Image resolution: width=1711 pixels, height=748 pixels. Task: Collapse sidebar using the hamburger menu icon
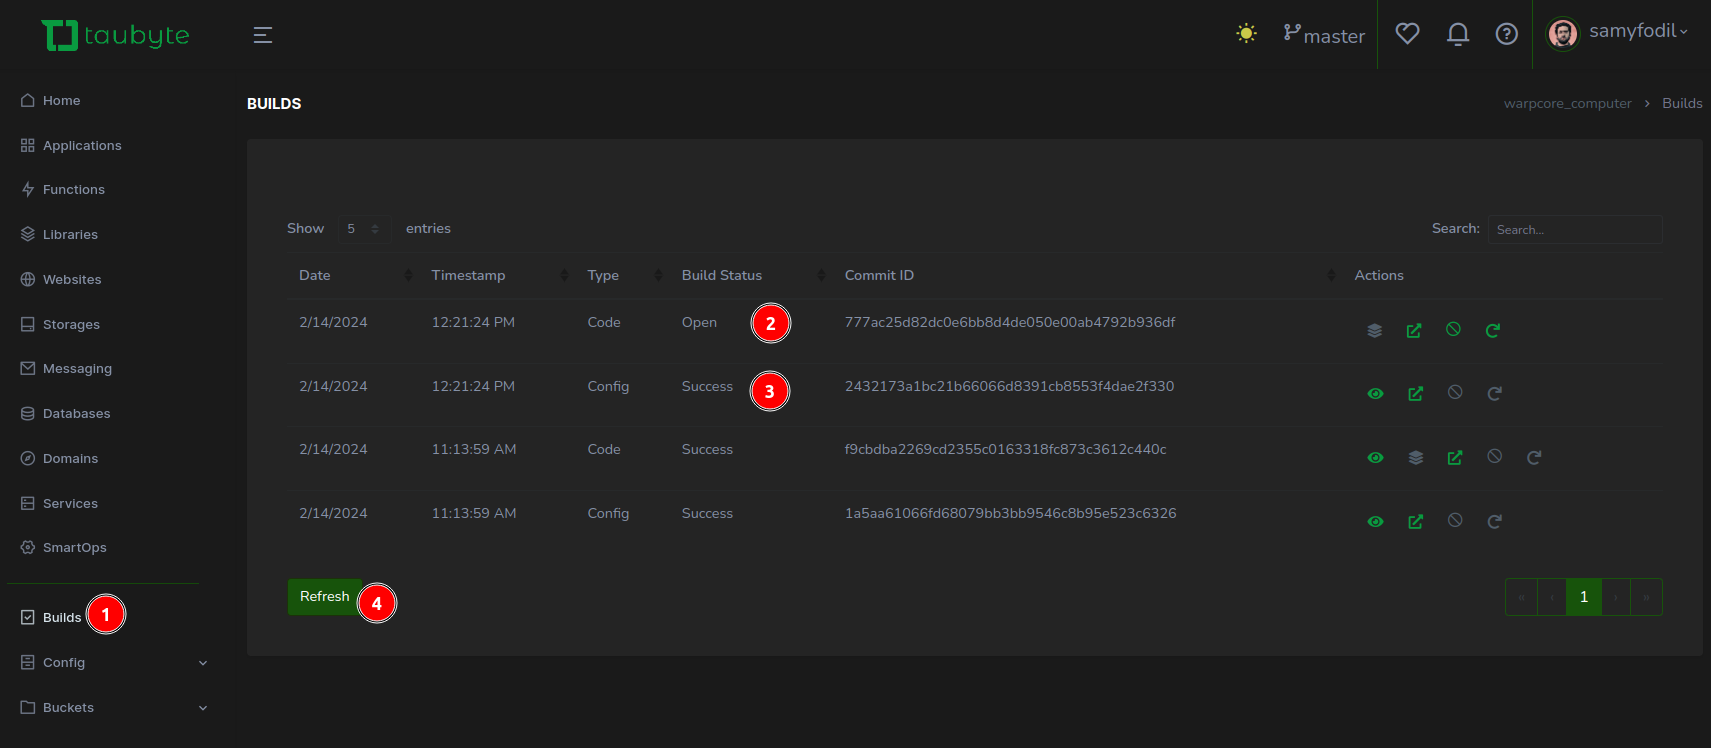[x=263, y=35]
